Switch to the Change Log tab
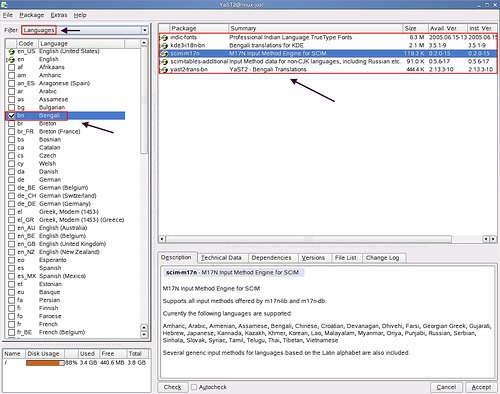The width and height of the screenshot is (500, 394). (x=383, y=258)
